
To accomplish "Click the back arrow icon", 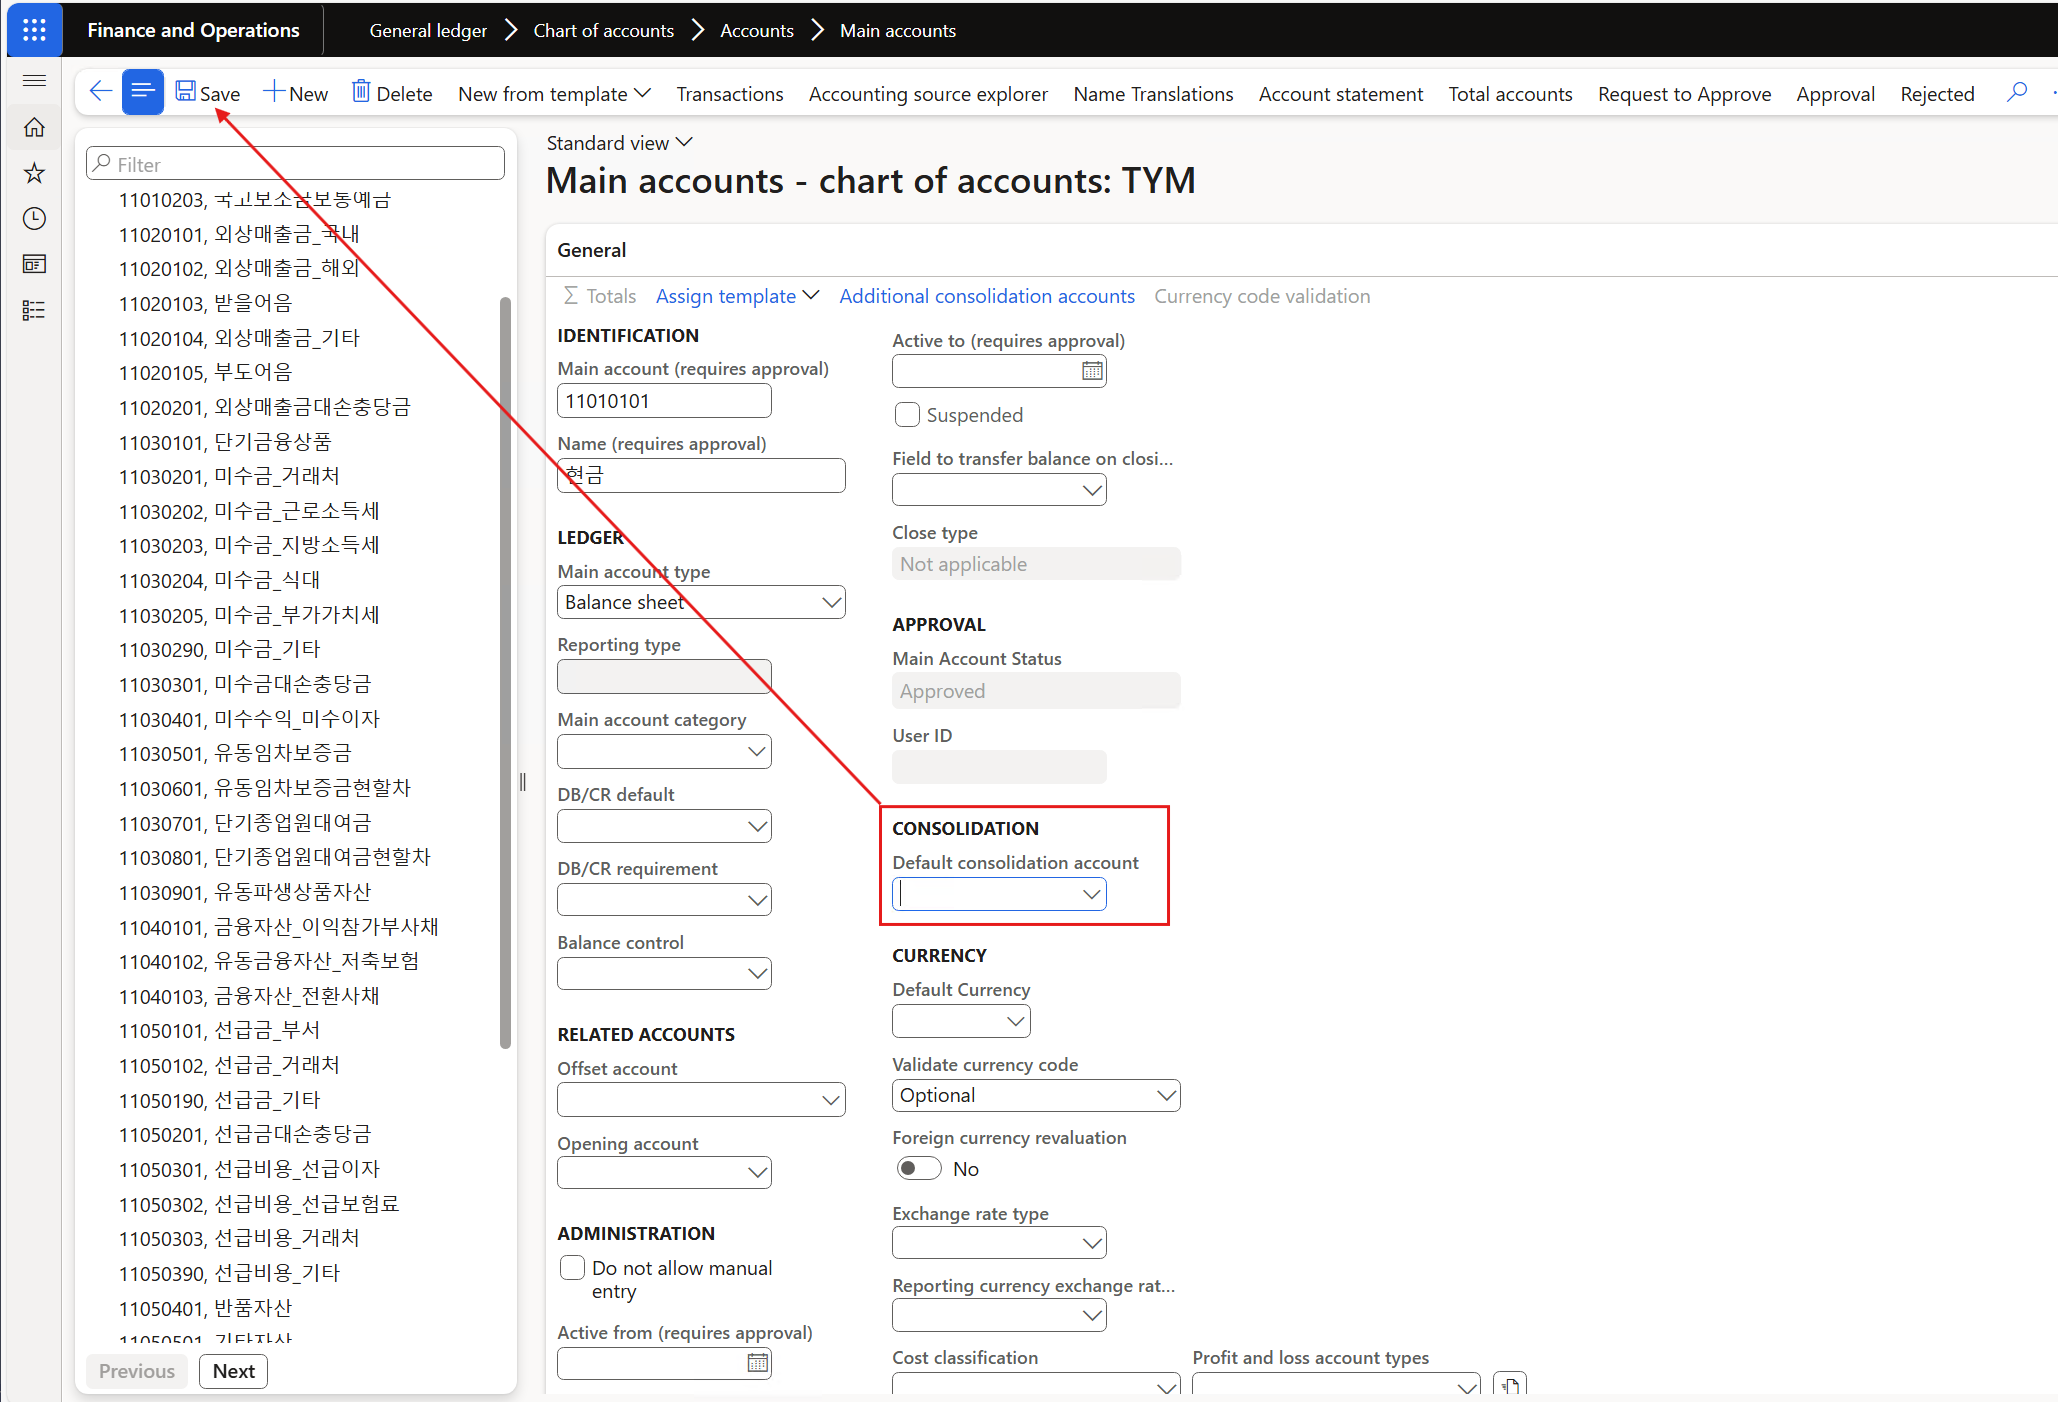I will (x=100, y=92).
